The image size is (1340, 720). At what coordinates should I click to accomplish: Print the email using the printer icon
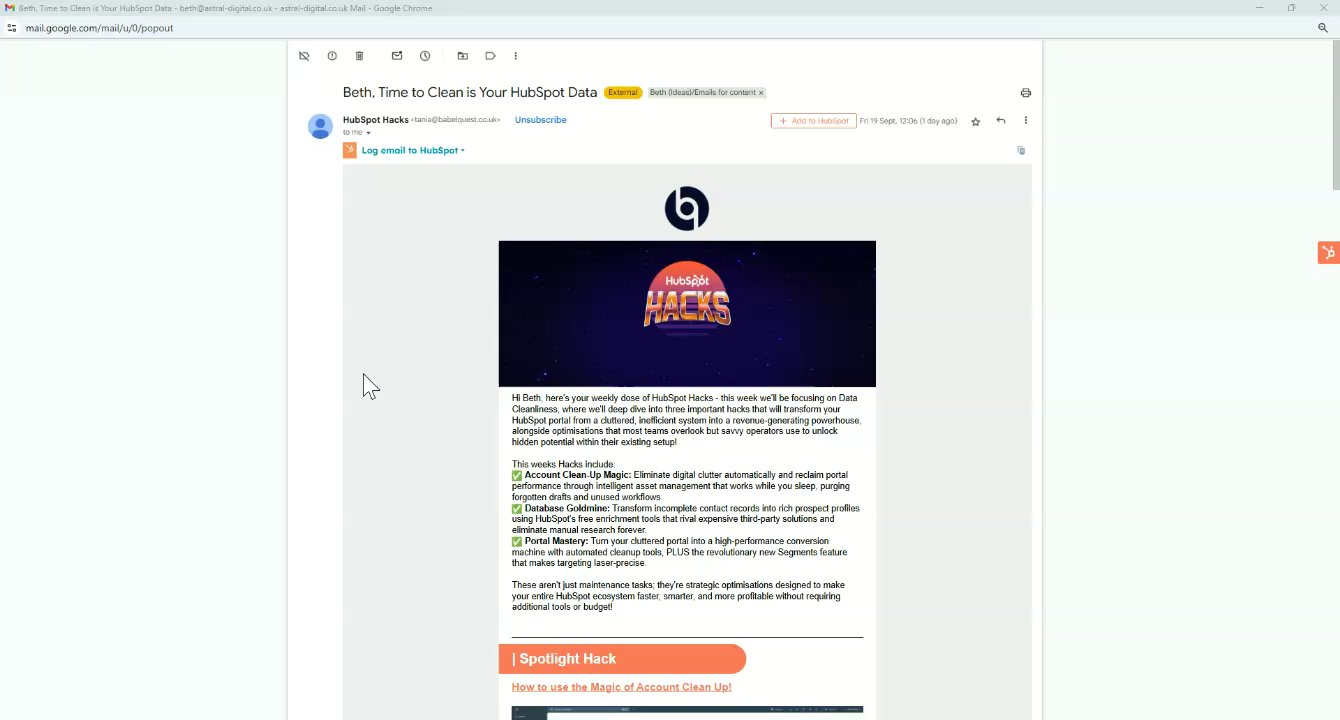1025,93
